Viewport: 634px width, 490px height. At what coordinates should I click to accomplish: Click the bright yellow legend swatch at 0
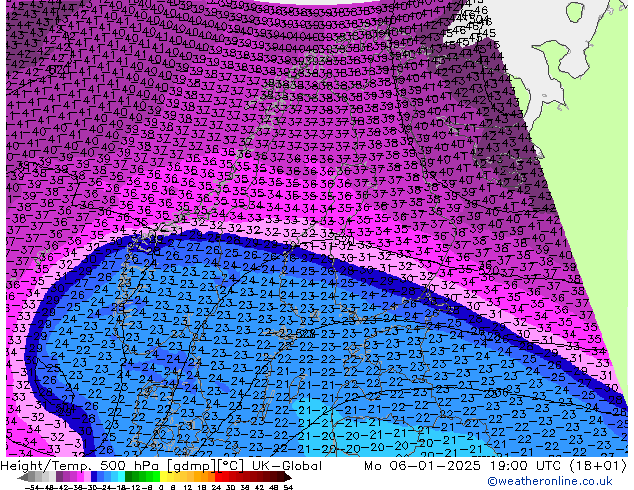[x=163, y=477]
